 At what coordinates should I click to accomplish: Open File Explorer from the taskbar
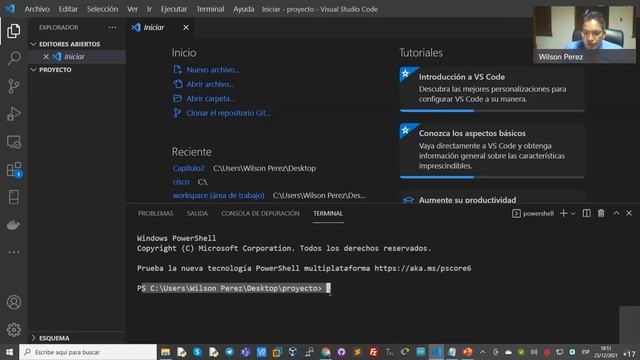coord(165,352)
